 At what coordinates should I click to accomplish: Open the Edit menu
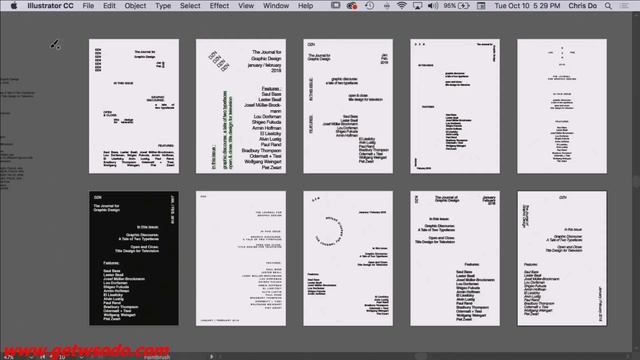tap(109, 6)
